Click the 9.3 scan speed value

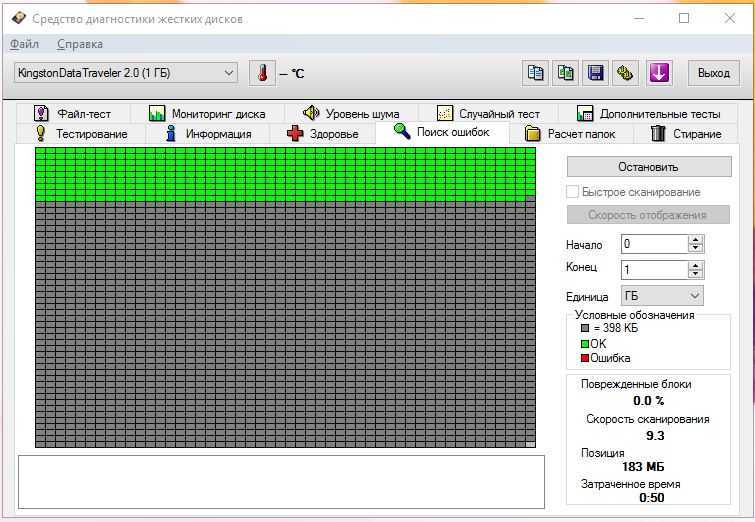[655, 436]
